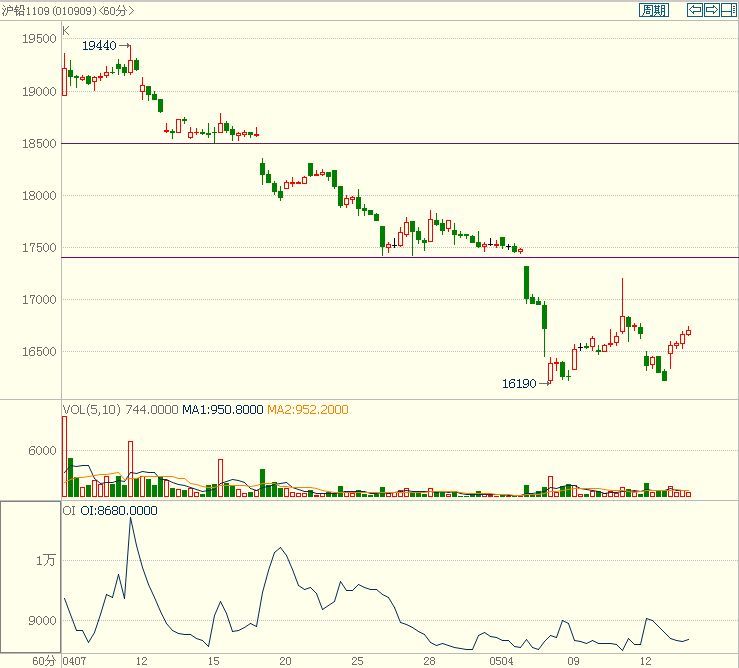Click the 18000 price axis label

coord(39,196)
